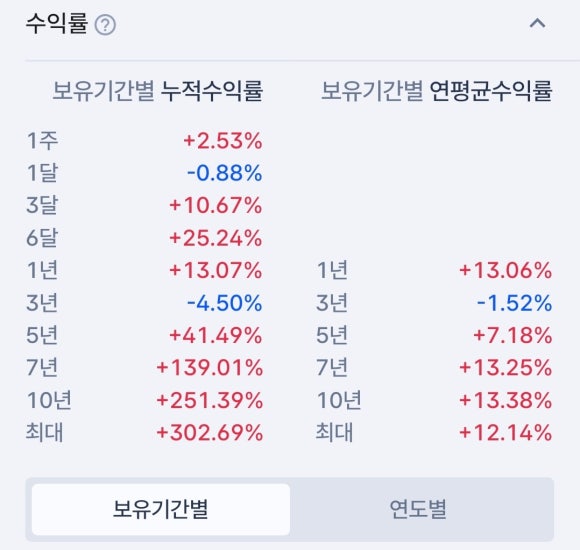Select the 최대 cumulative return +302.69%
Viewport: 580px width, 550px height.
click(210, 433)
